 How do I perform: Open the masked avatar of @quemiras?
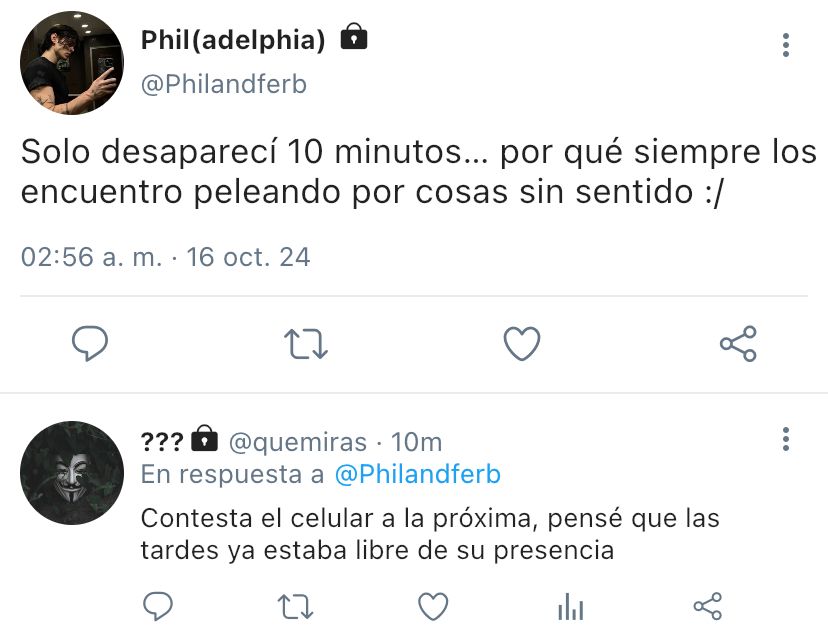coord(72,473)
